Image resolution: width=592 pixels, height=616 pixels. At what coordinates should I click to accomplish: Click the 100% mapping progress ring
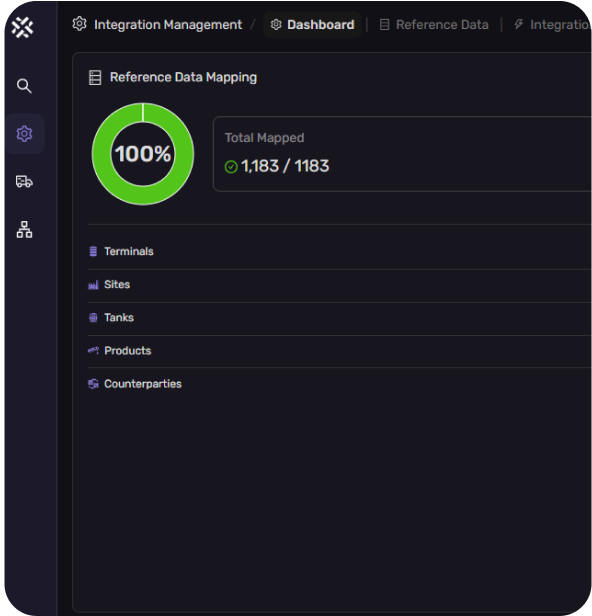[x=143, y=154]
